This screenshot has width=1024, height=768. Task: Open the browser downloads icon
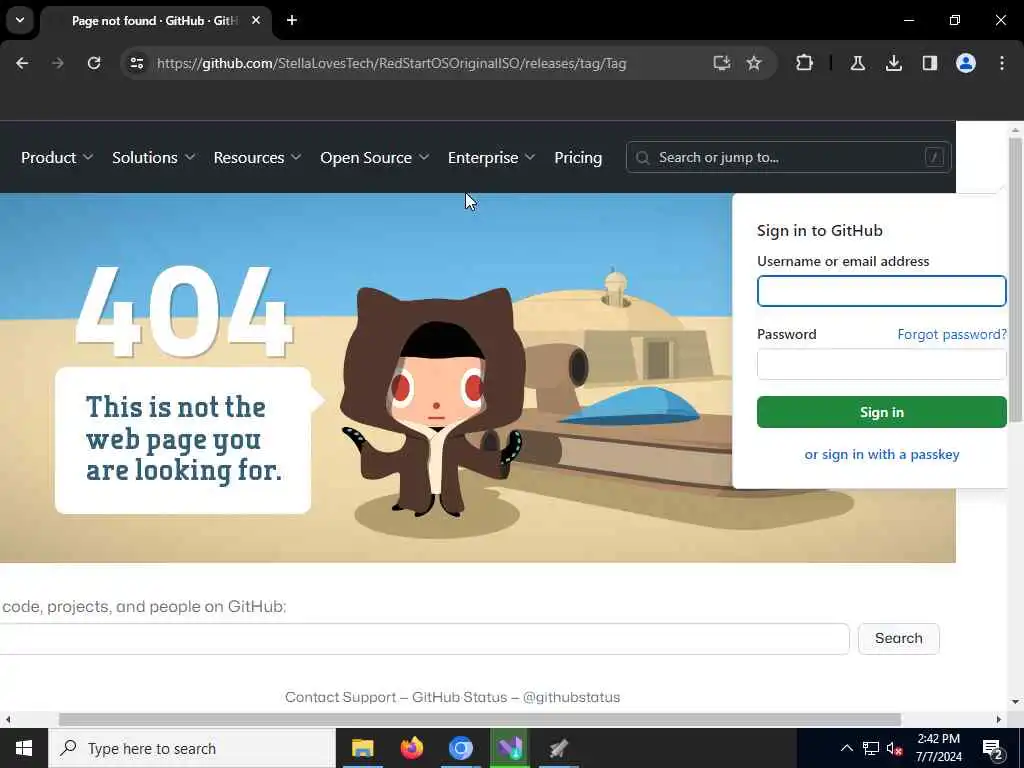point(894,63)
